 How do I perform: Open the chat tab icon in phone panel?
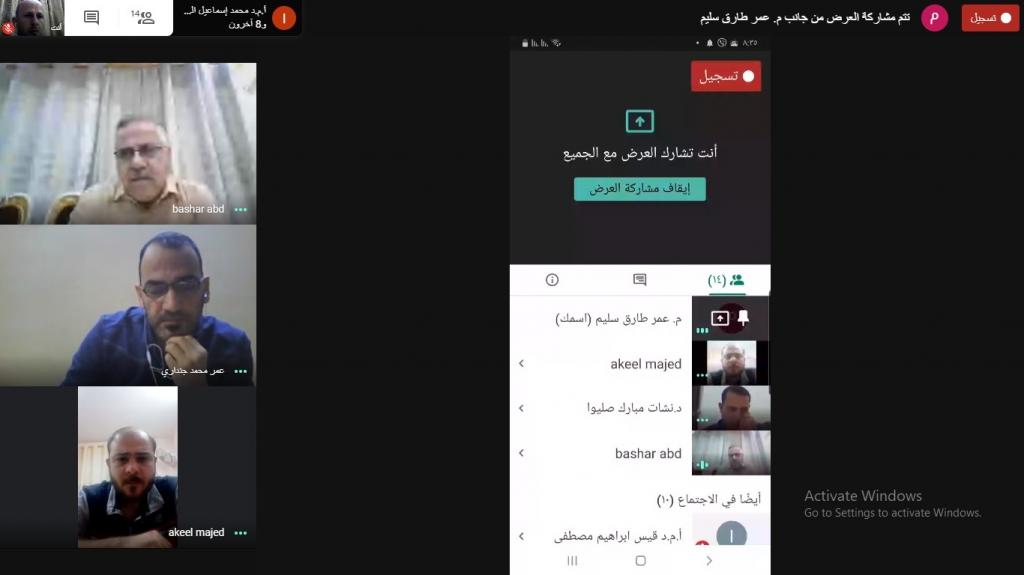pos(639,280)
